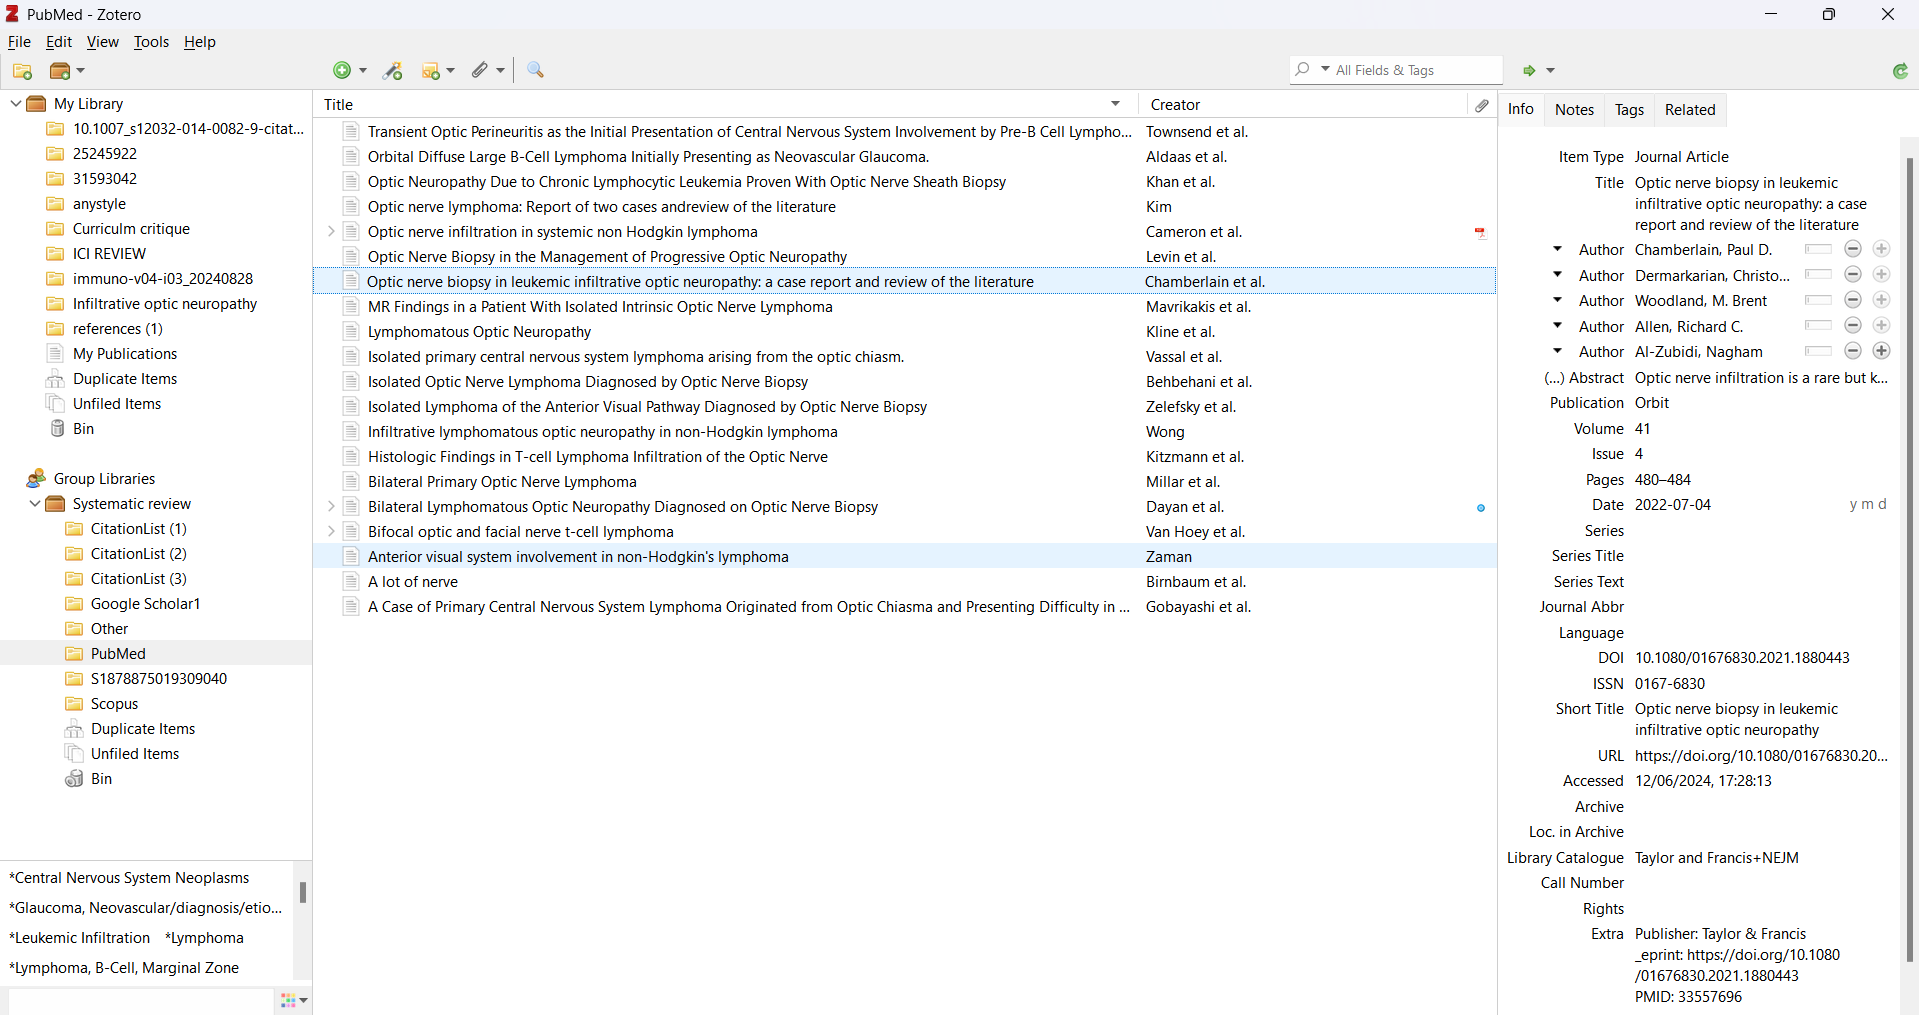Expand Optic nerve infiltration Cameron item
This screenshot has height=1015, width=1919.
pos(331,232)
